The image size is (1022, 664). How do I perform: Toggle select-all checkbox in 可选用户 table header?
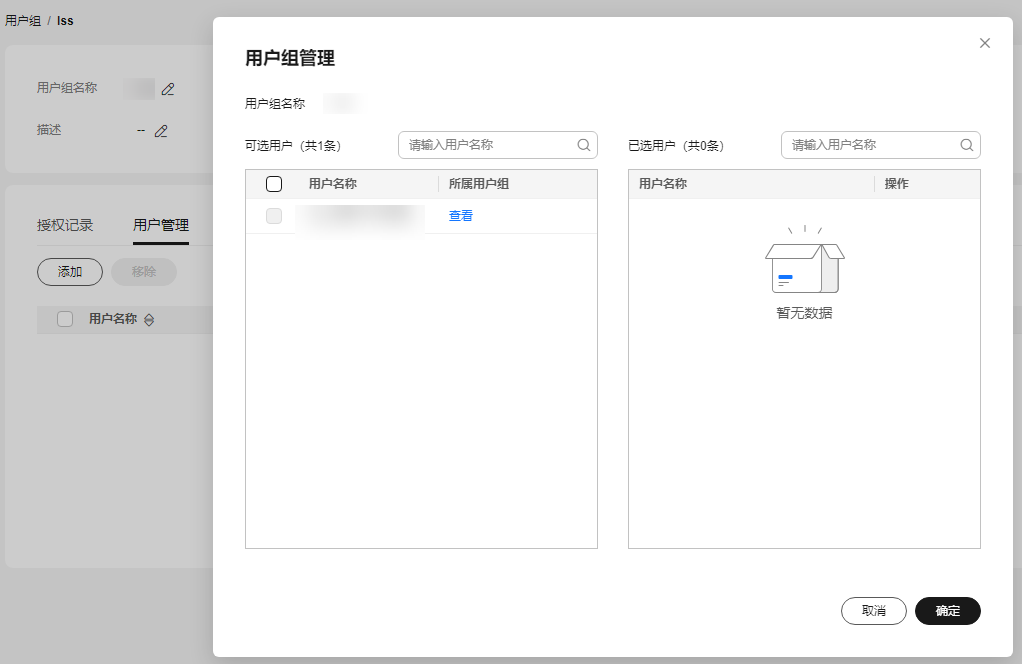pyautogui.click(x=274, y=184)
